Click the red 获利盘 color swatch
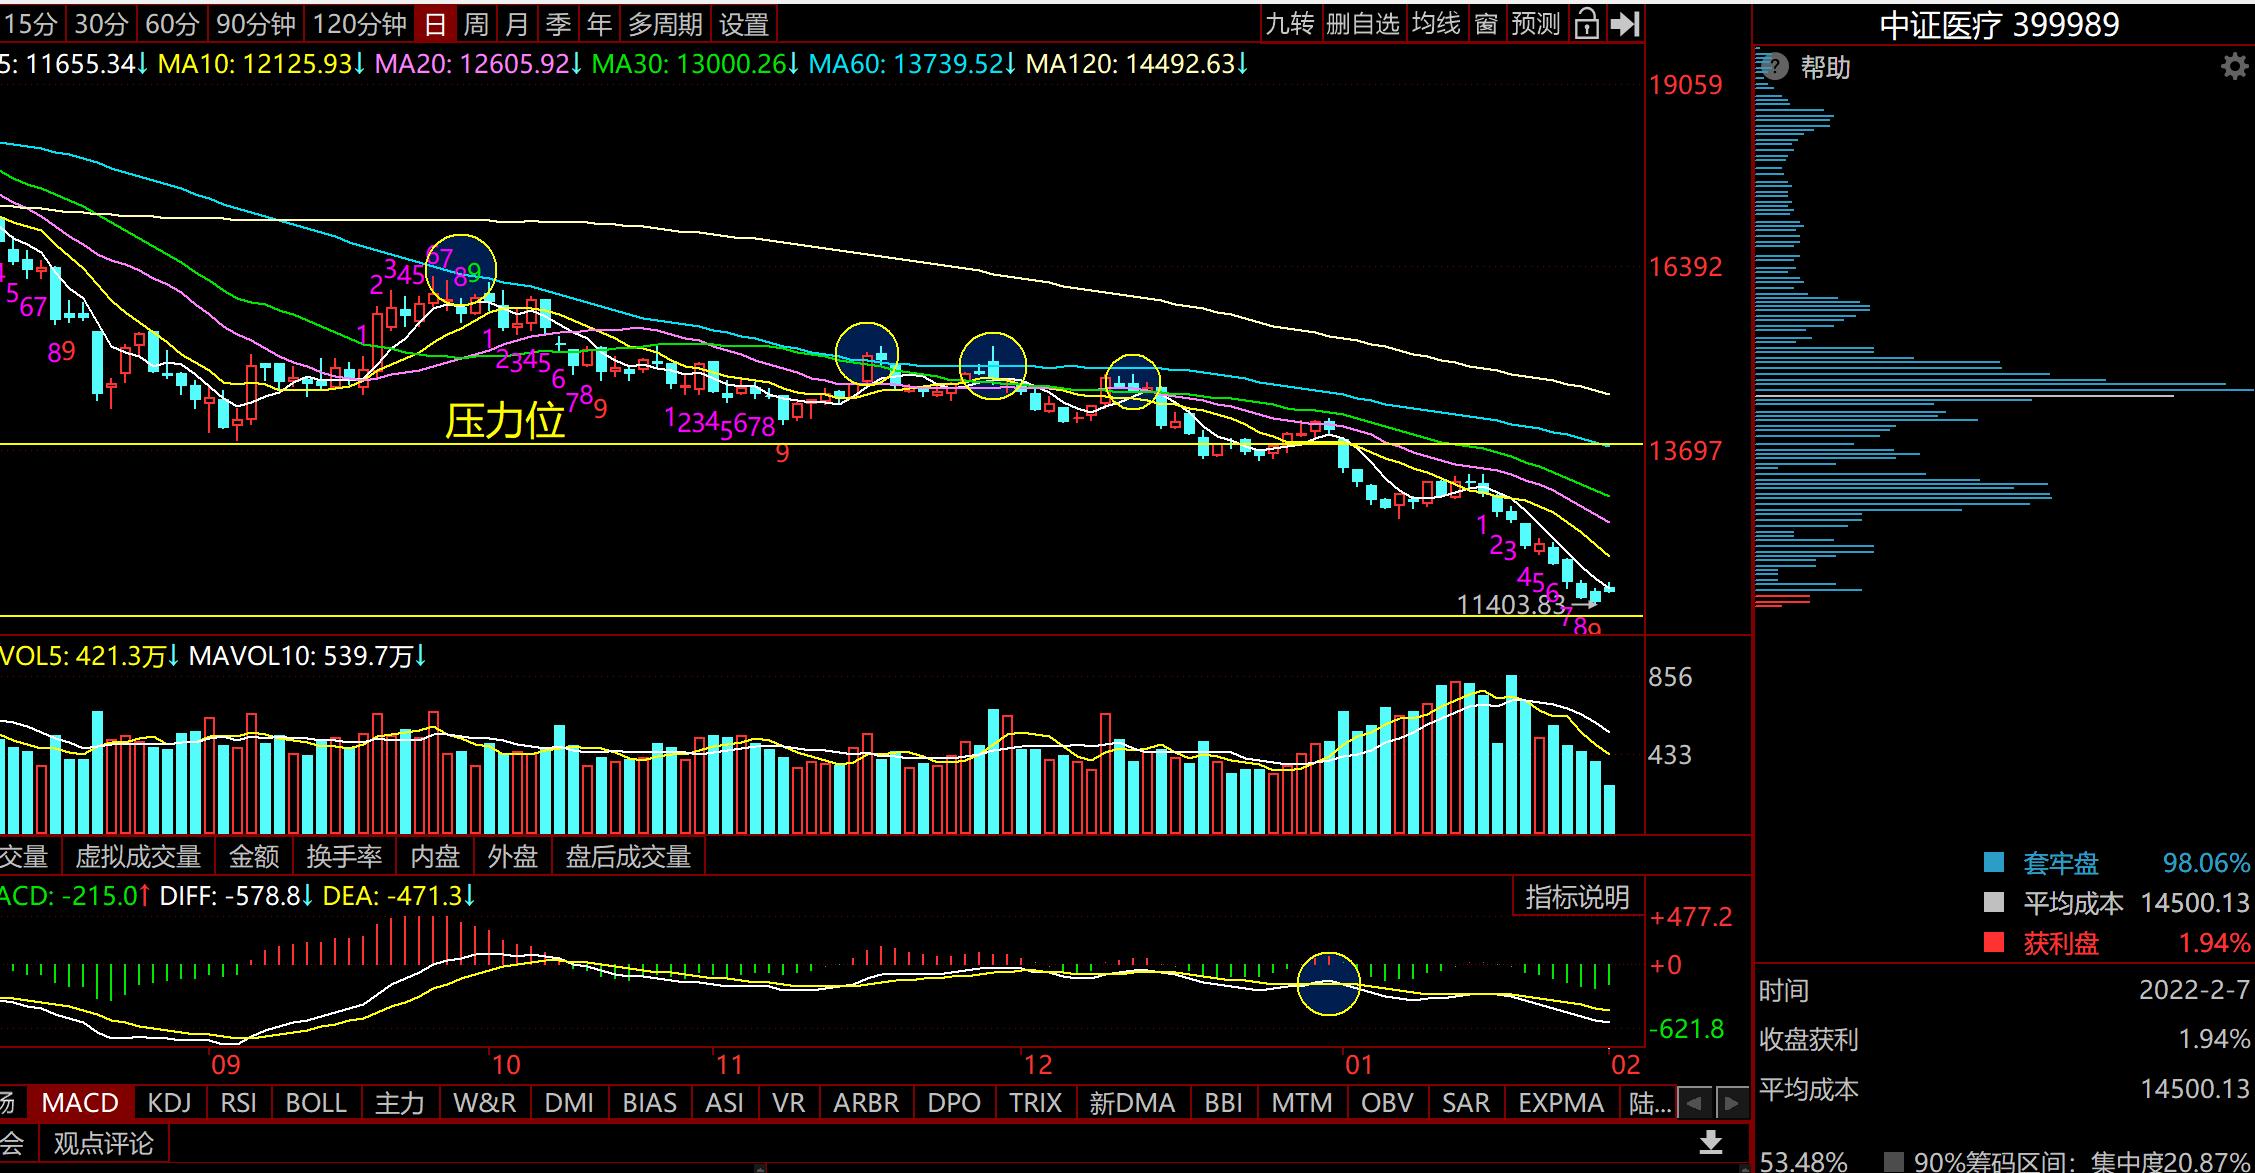Image resolution: width=2255 pixels, height=1173 pixels. tap(1993, 943)
